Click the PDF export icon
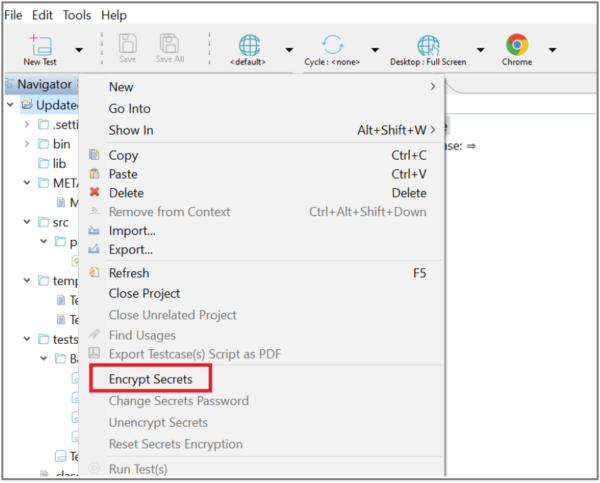Viewport: 600px width, 483px height. [x=94, y=352]
